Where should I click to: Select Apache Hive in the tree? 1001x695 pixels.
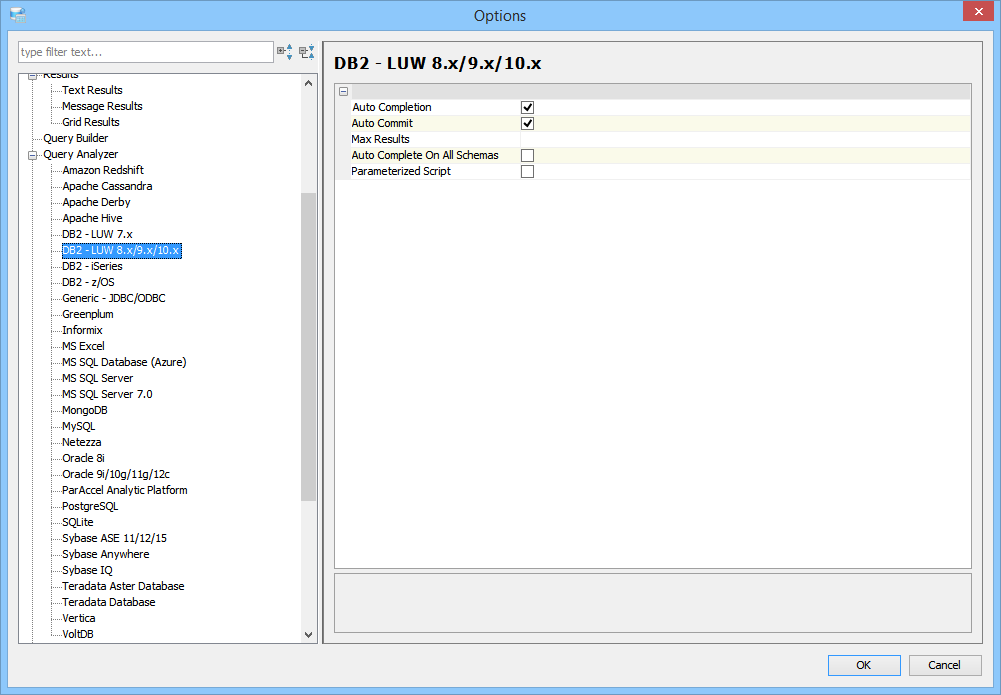tap(92, 218)
